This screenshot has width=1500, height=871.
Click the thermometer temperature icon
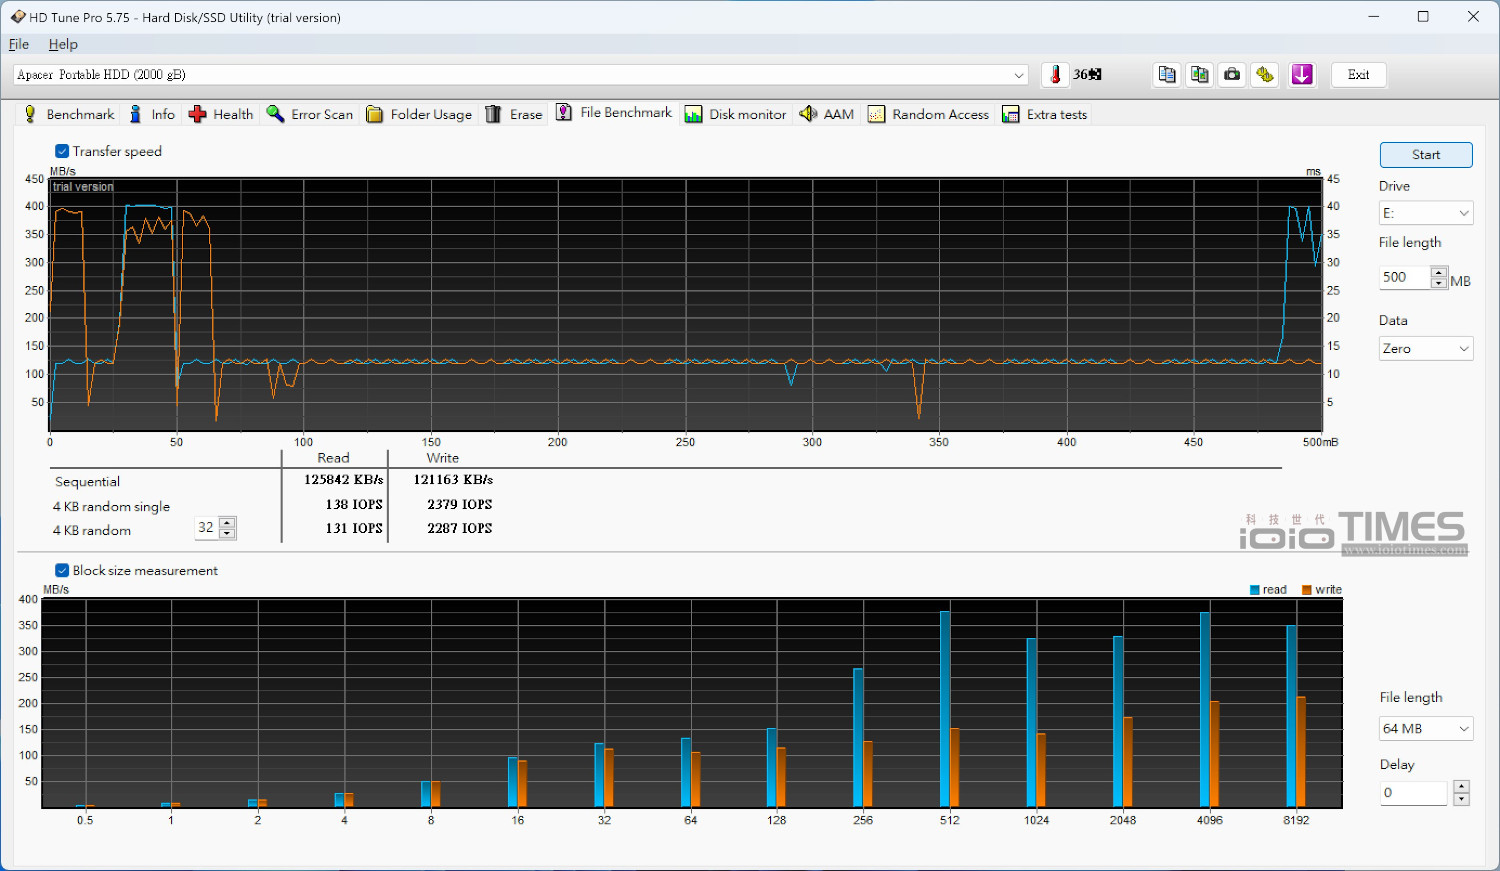pyautogui.click(x=1055, y=75)
